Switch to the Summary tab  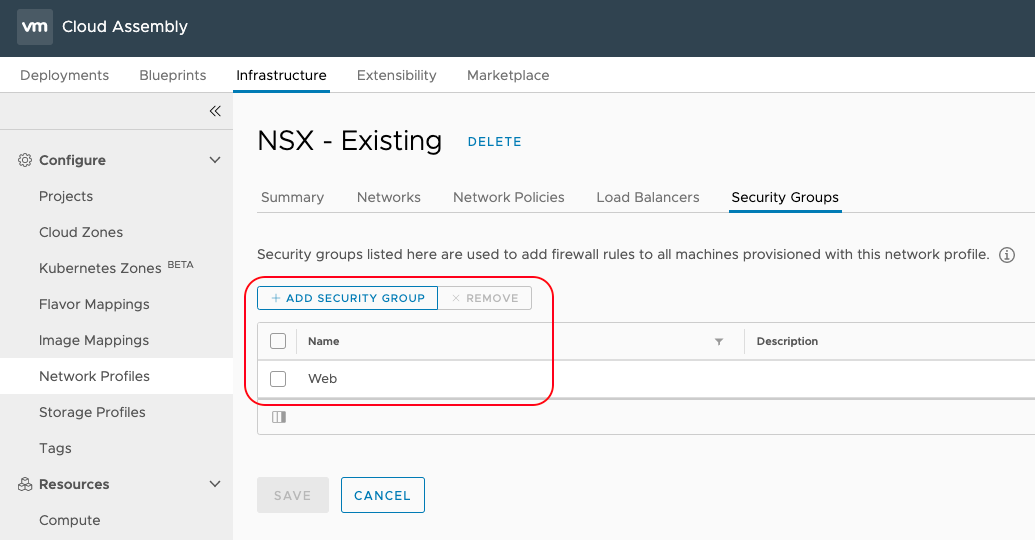[x=292, y=197]
